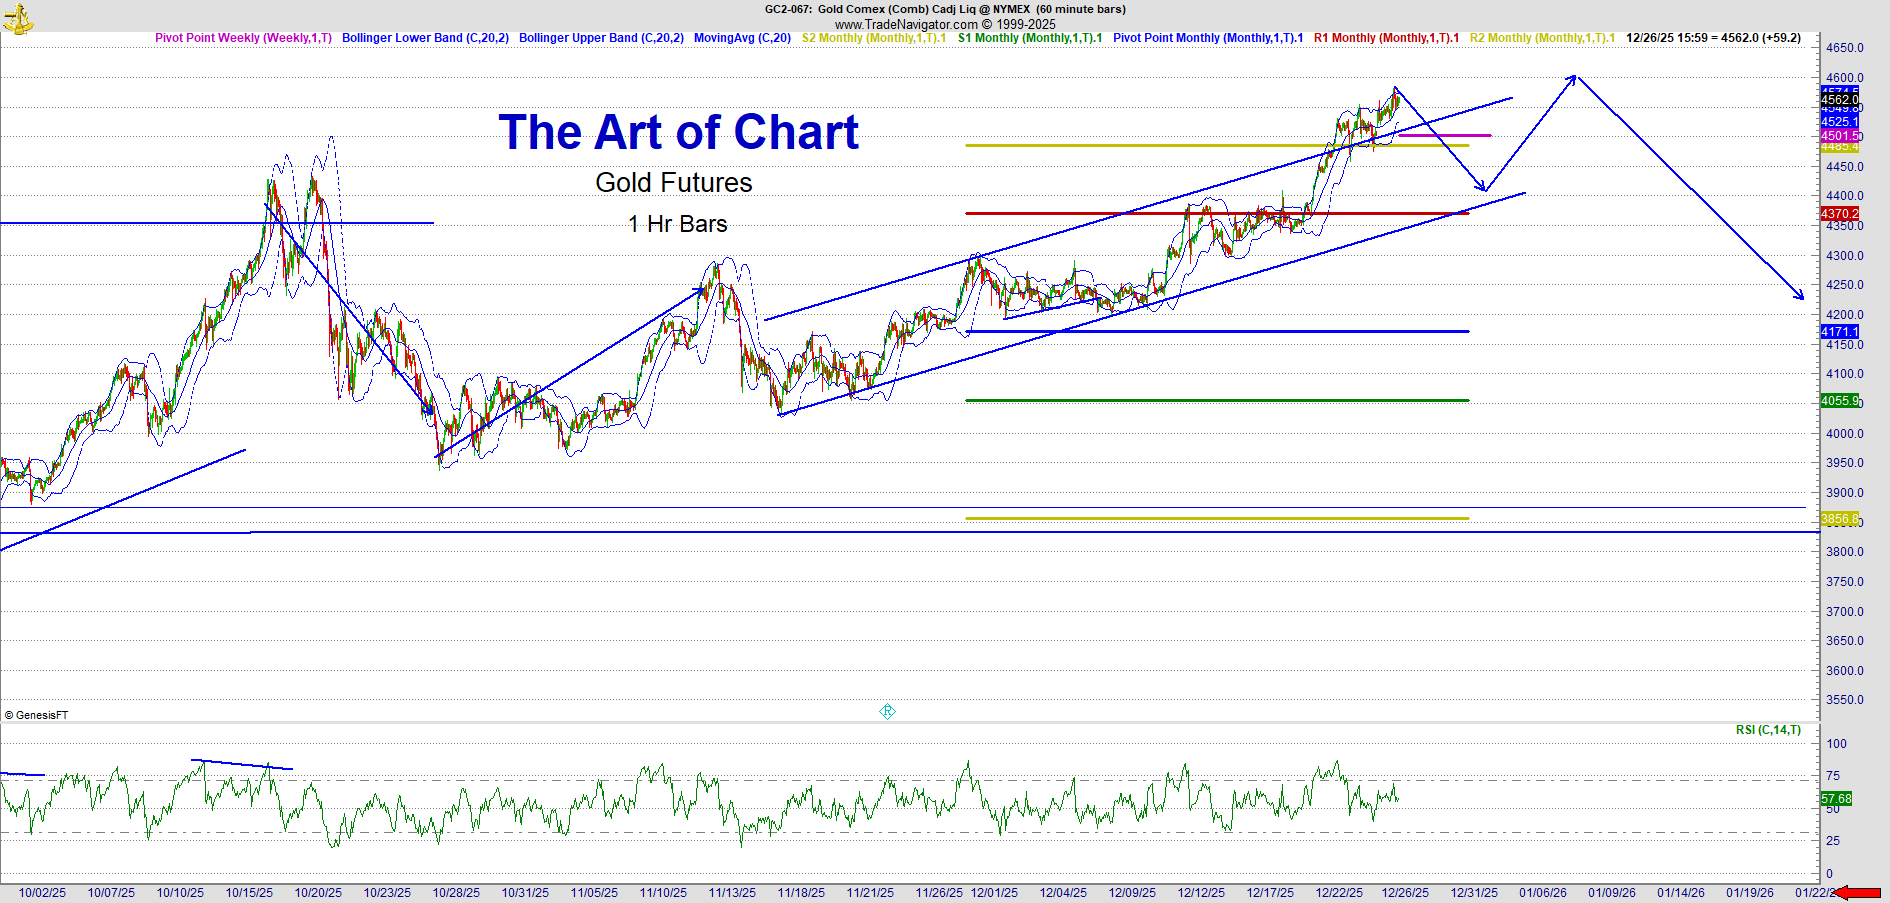Screen dimensions: 1890x903
Task: Click the yellow 3856.8 price tag
Action: click(x=1839, y=519)
